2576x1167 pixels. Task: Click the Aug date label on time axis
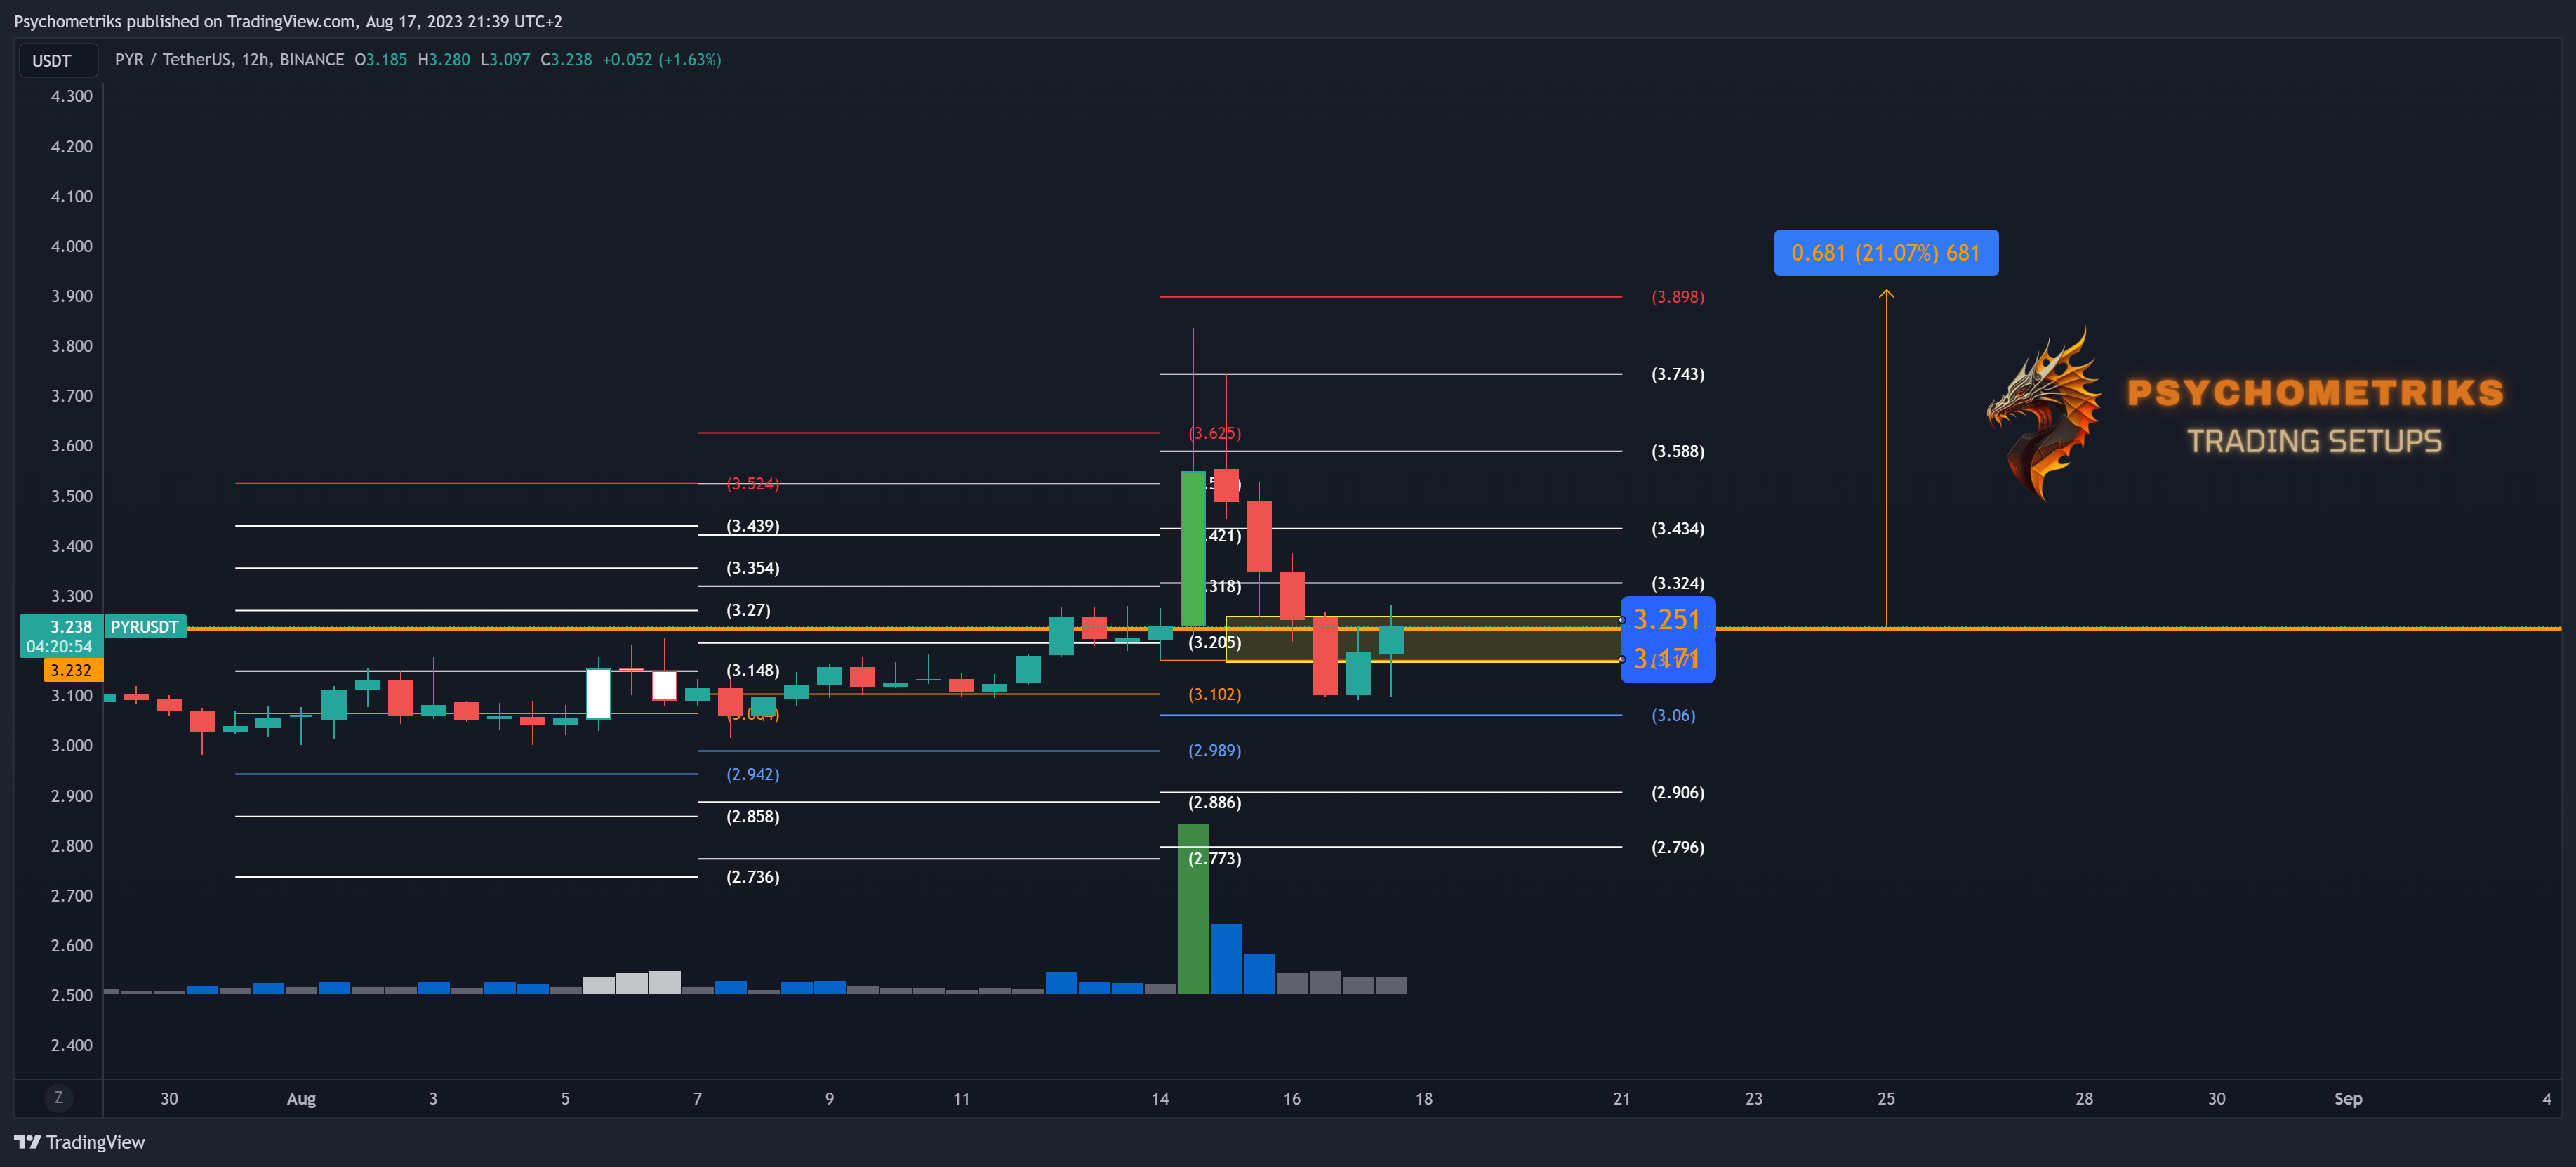point(301,1099)
